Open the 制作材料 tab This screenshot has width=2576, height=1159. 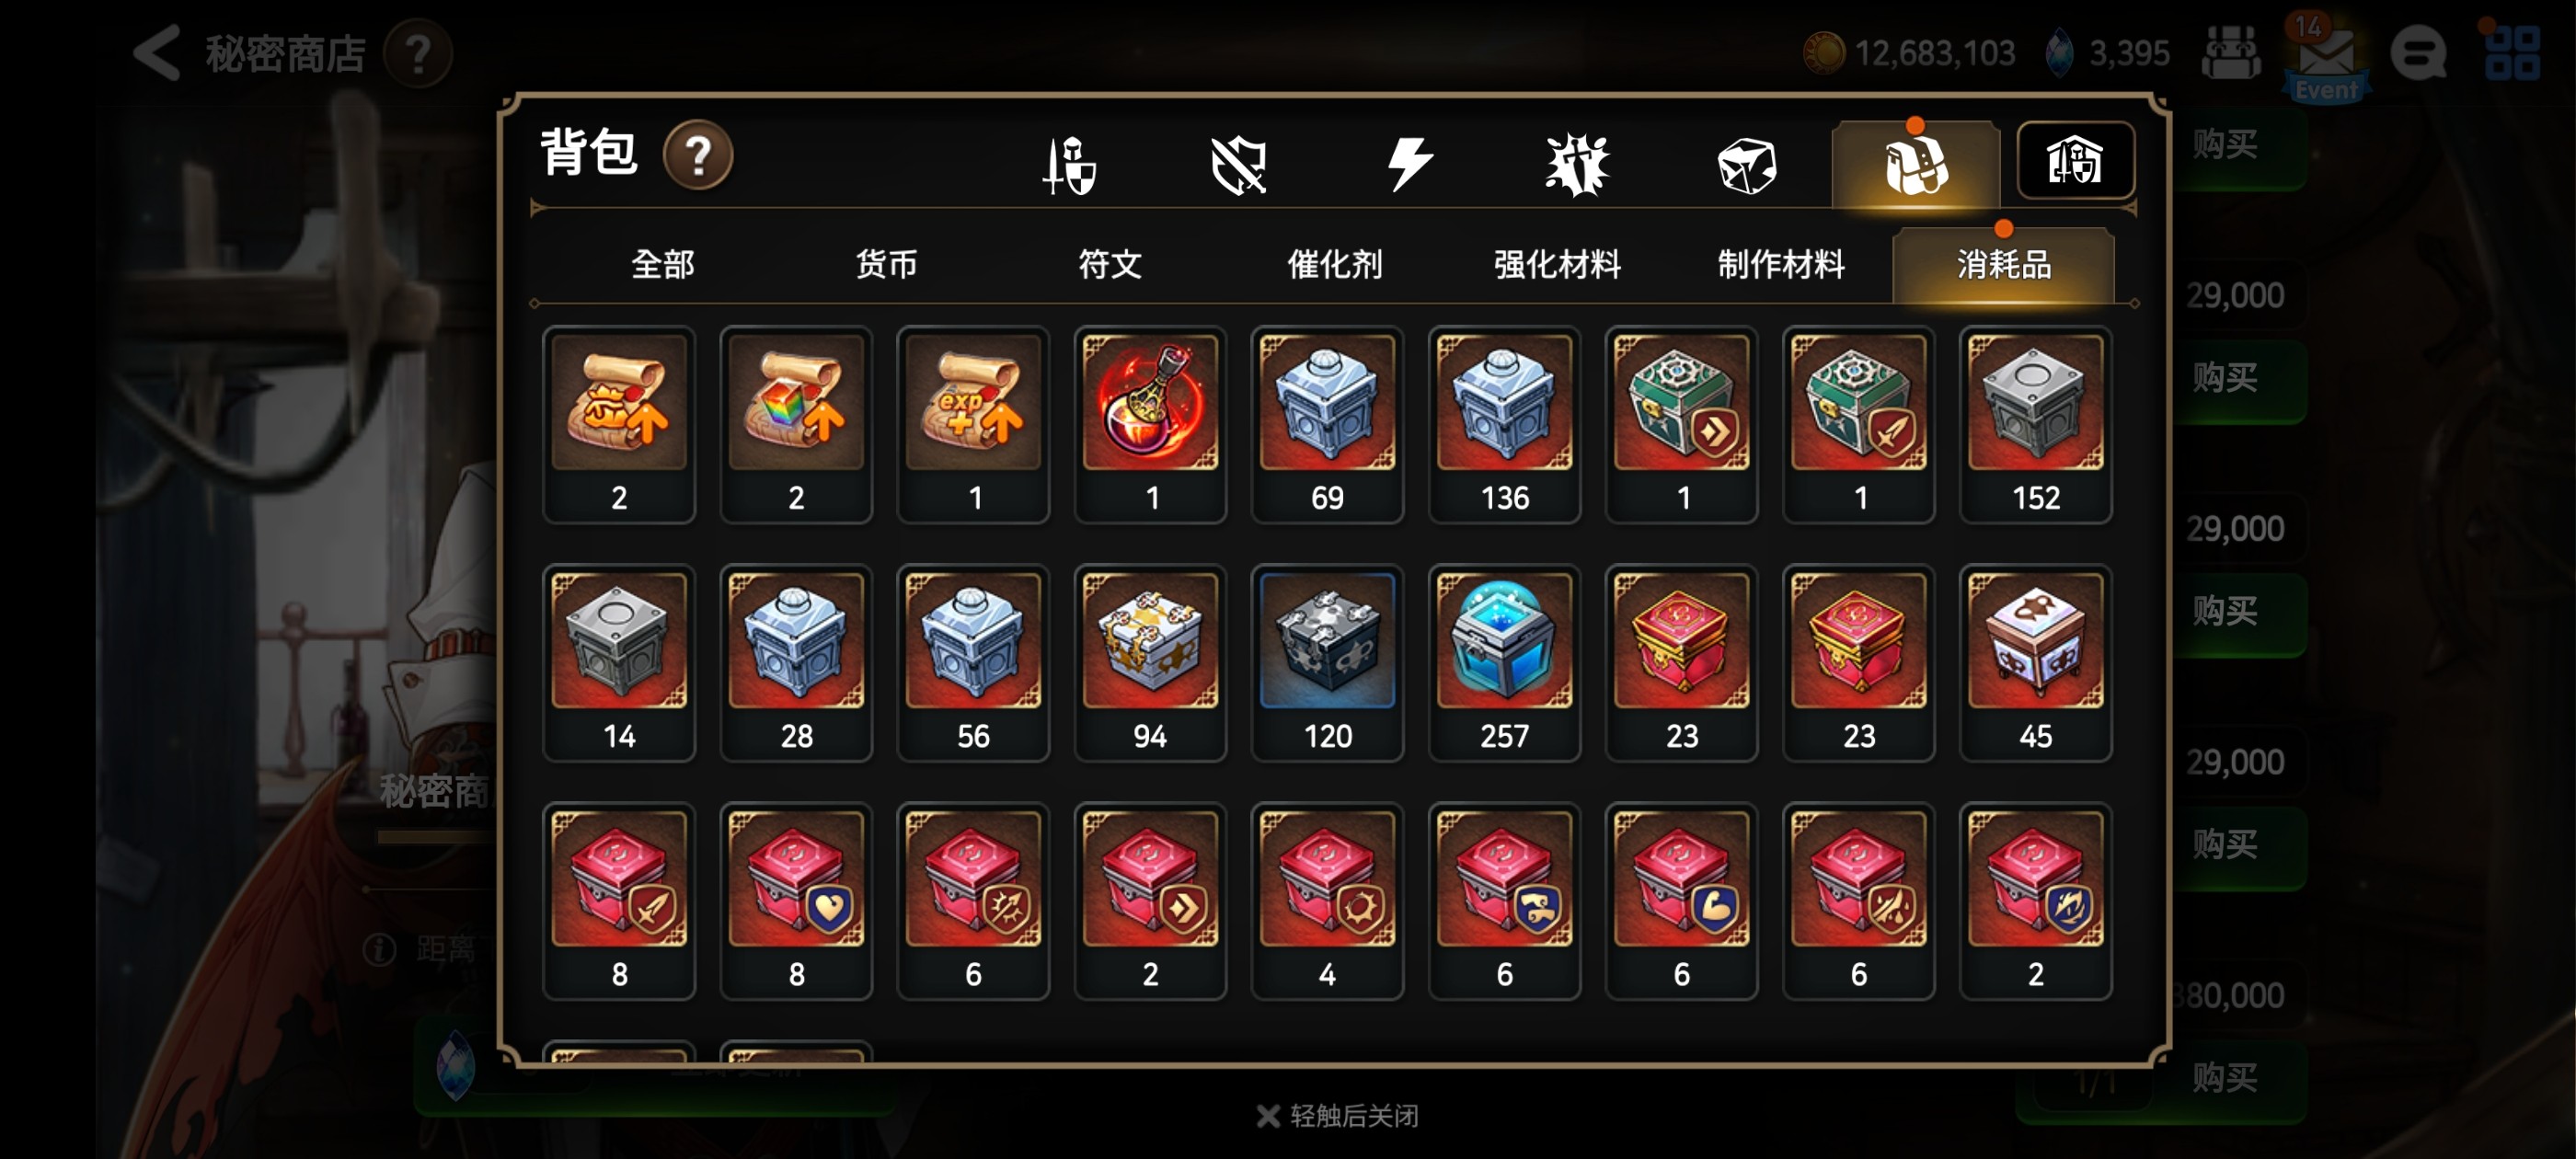click(1781, 265)
